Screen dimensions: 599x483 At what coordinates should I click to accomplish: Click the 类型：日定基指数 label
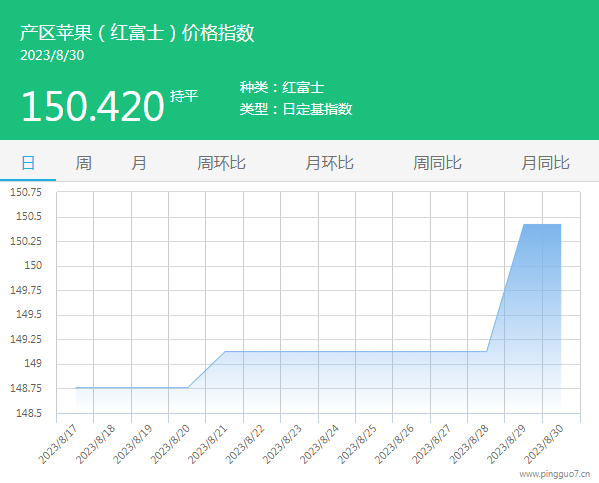coord(296,109)
